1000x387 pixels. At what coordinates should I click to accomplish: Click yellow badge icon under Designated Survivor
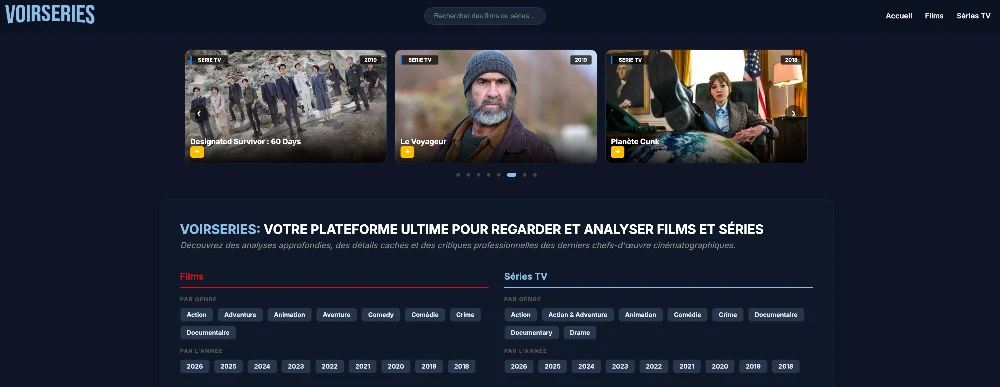[x=197, y=152]
